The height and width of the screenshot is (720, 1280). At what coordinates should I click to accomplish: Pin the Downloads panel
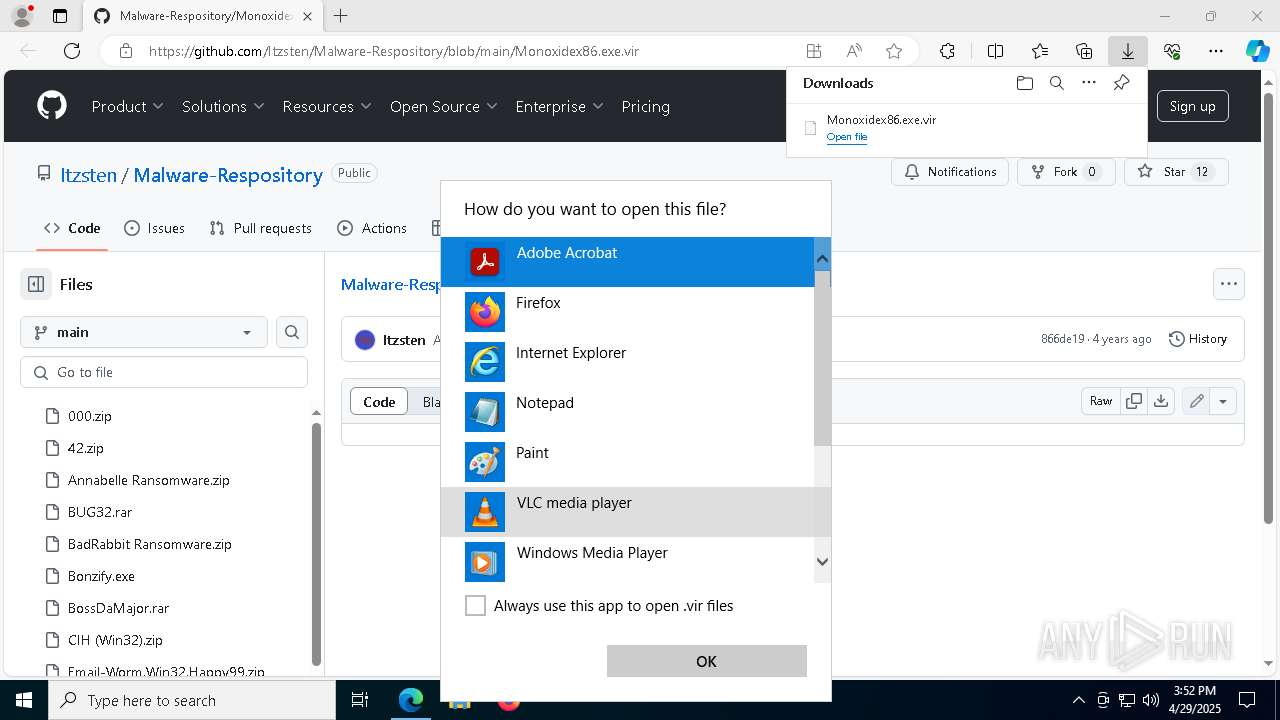coord(1121,83)
